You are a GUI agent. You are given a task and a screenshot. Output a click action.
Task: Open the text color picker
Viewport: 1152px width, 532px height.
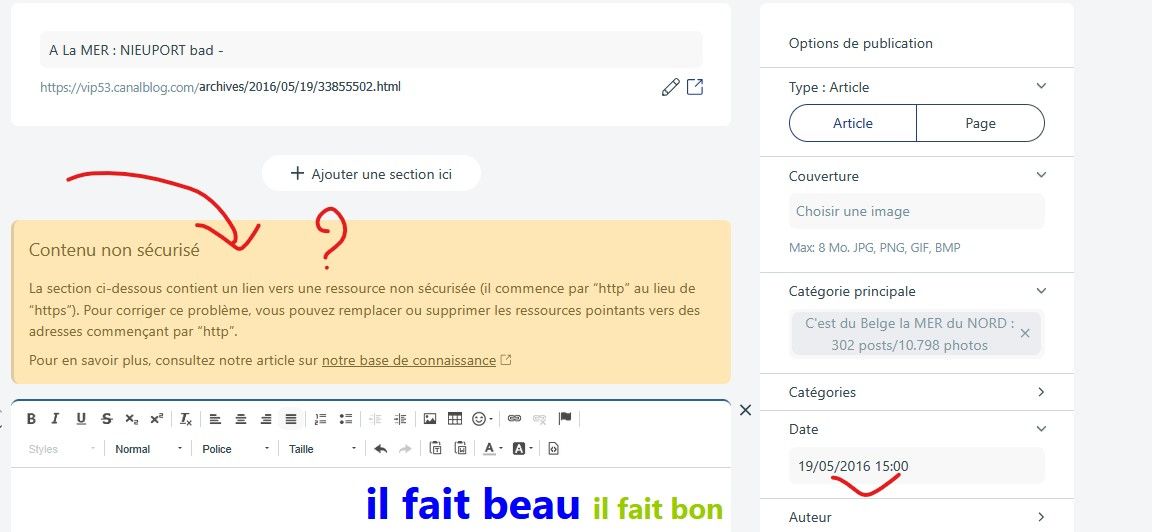point(493,448)
